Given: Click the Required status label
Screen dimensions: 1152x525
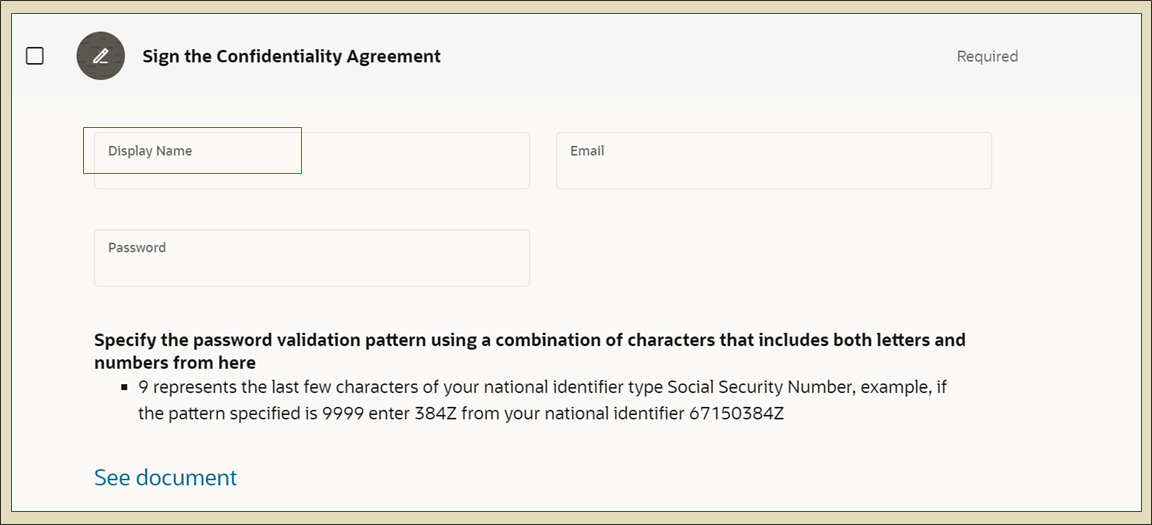Looking at the screenshot, I should (986, 56).
